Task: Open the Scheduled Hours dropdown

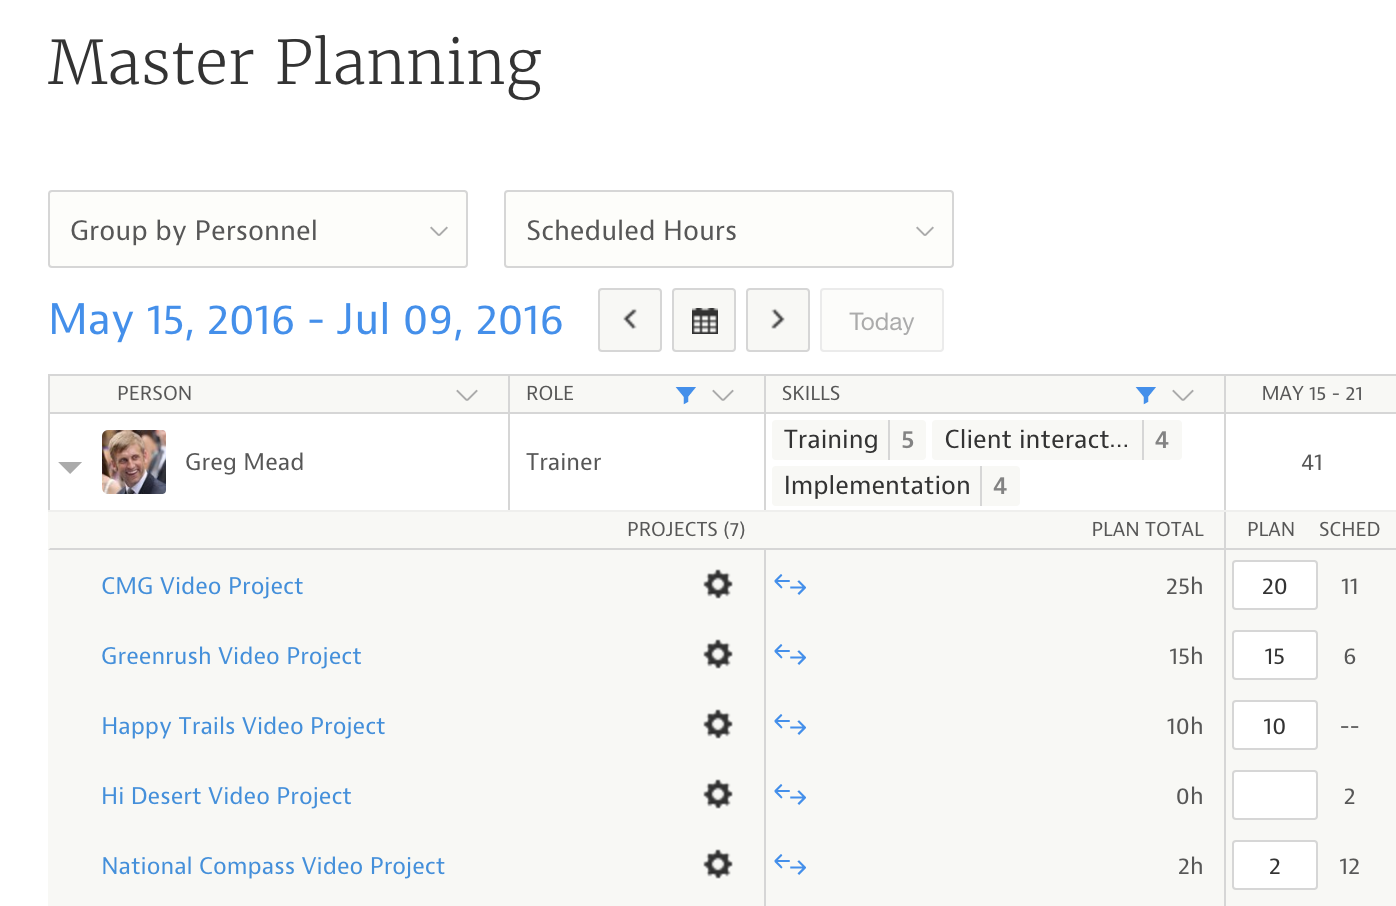Action: point(728,230)
